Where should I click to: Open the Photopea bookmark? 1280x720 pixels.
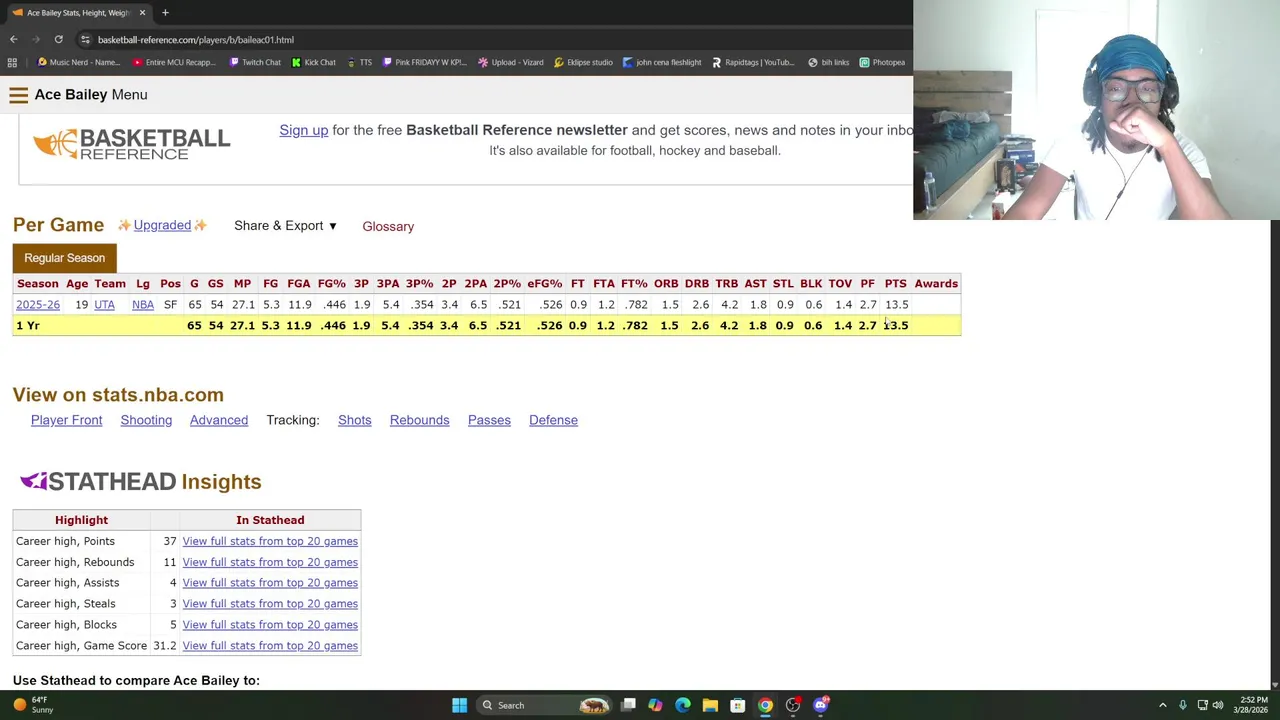click(x=882, y=62)
